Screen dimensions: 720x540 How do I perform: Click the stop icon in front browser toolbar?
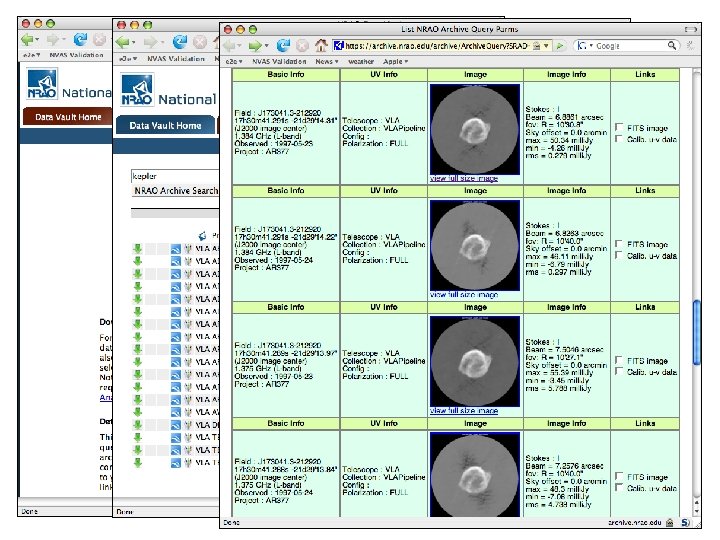(302, 45)
